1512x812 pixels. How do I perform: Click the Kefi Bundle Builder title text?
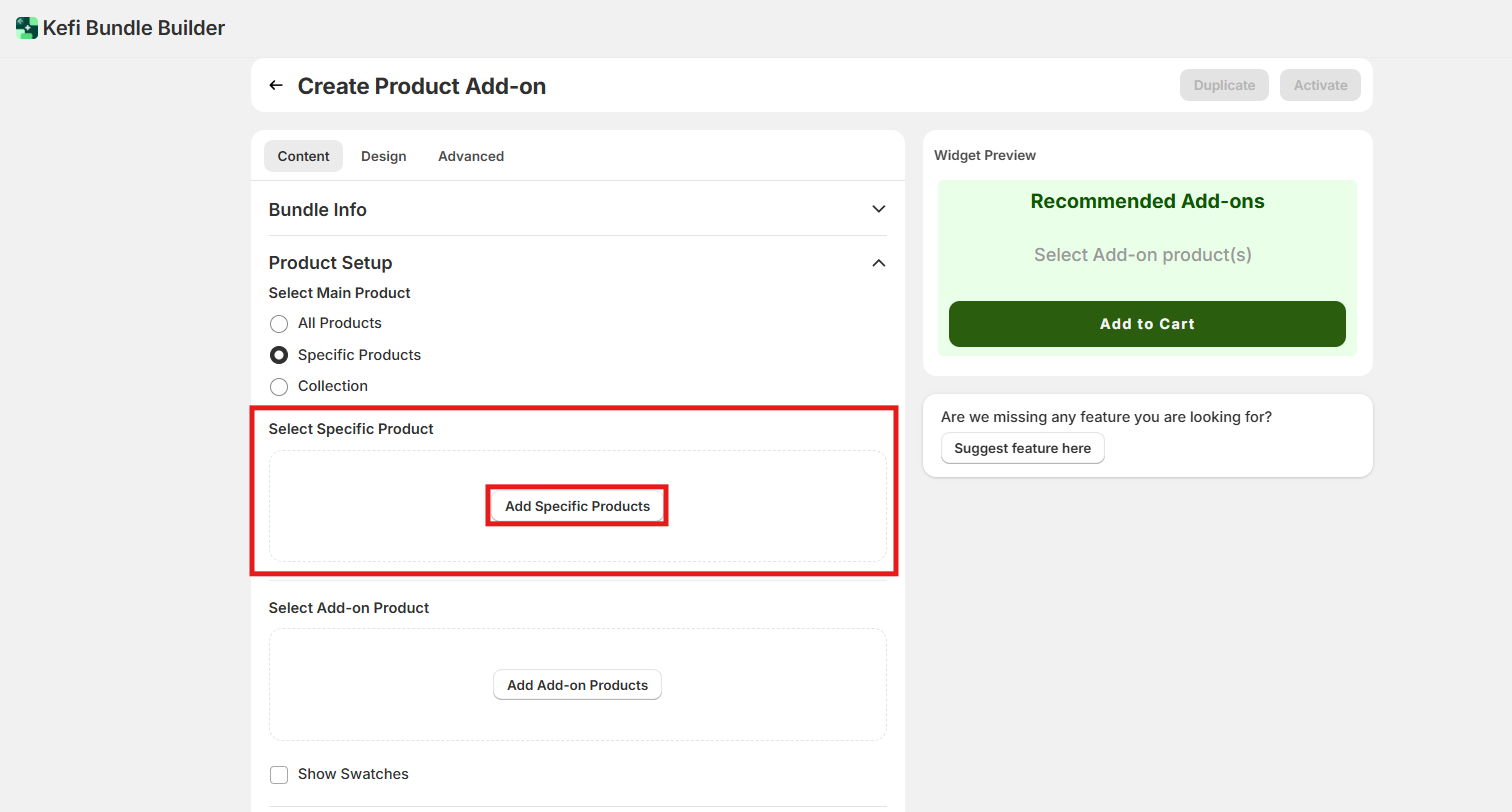[134, 28]
